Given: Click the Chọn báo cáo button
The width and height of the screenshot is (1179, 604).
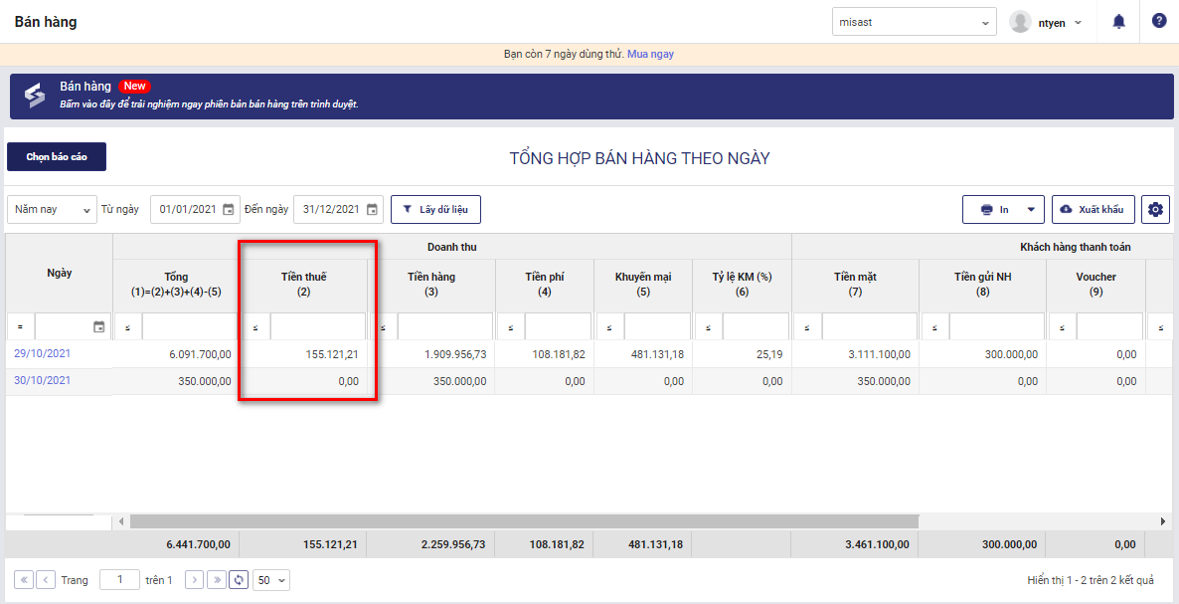Looking at the screenshot, I should (x=56, y=157).
